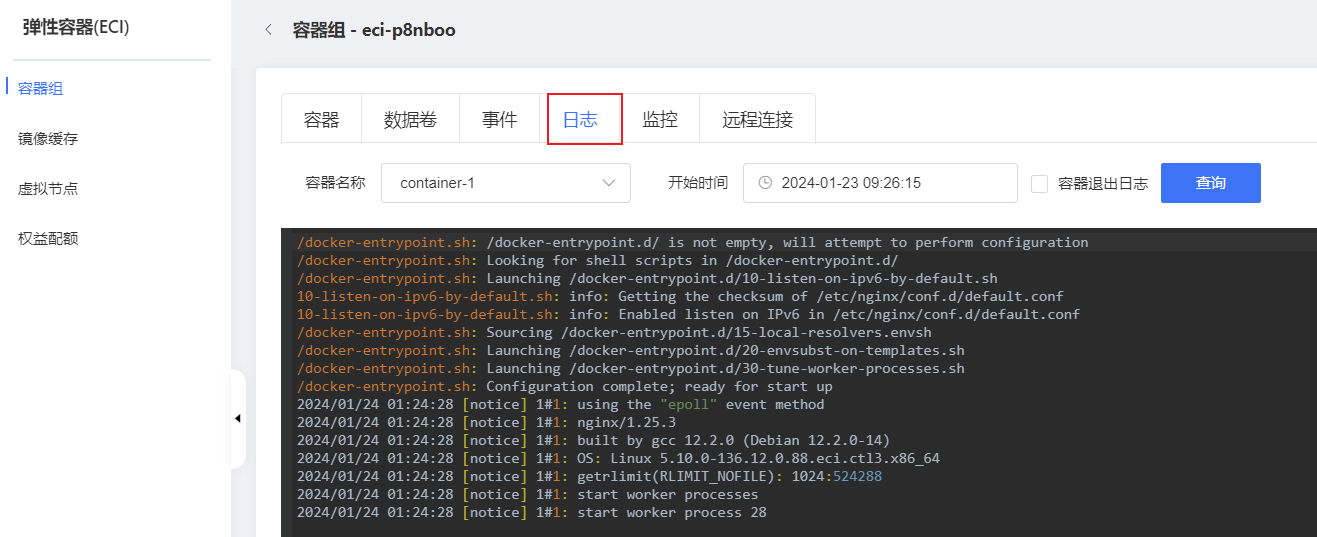The image size is (1317, 537).
Task: Click the 查询 button
Action: point(1210,183)
